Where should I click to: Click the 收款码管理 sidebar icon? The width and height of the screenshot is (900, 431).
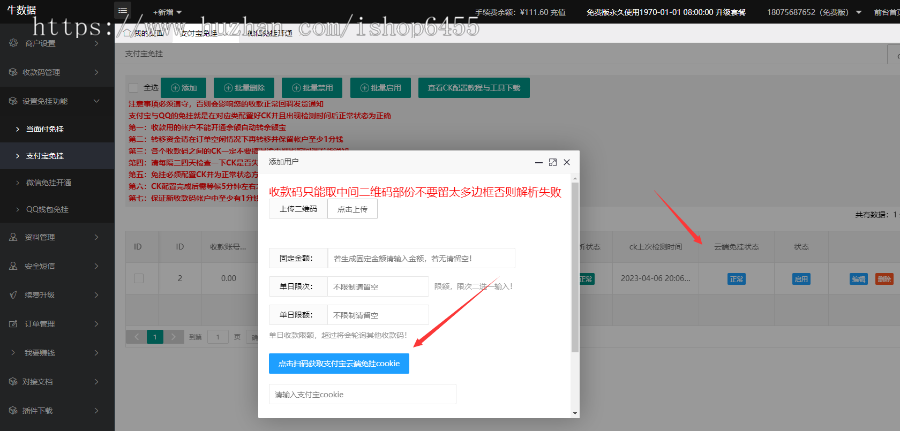pyautogui.click(x=13, y=73)
